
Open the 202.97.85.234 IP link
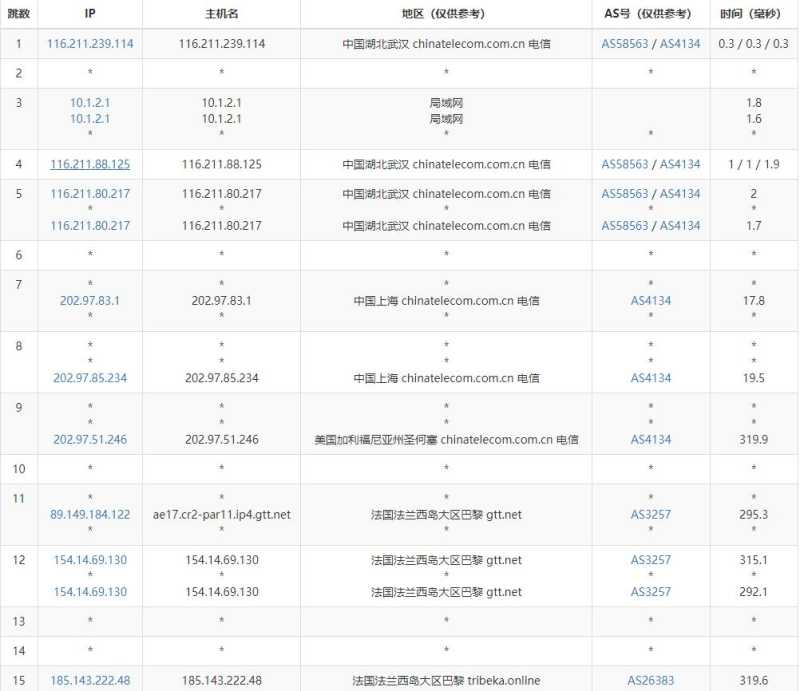point(90,378)
